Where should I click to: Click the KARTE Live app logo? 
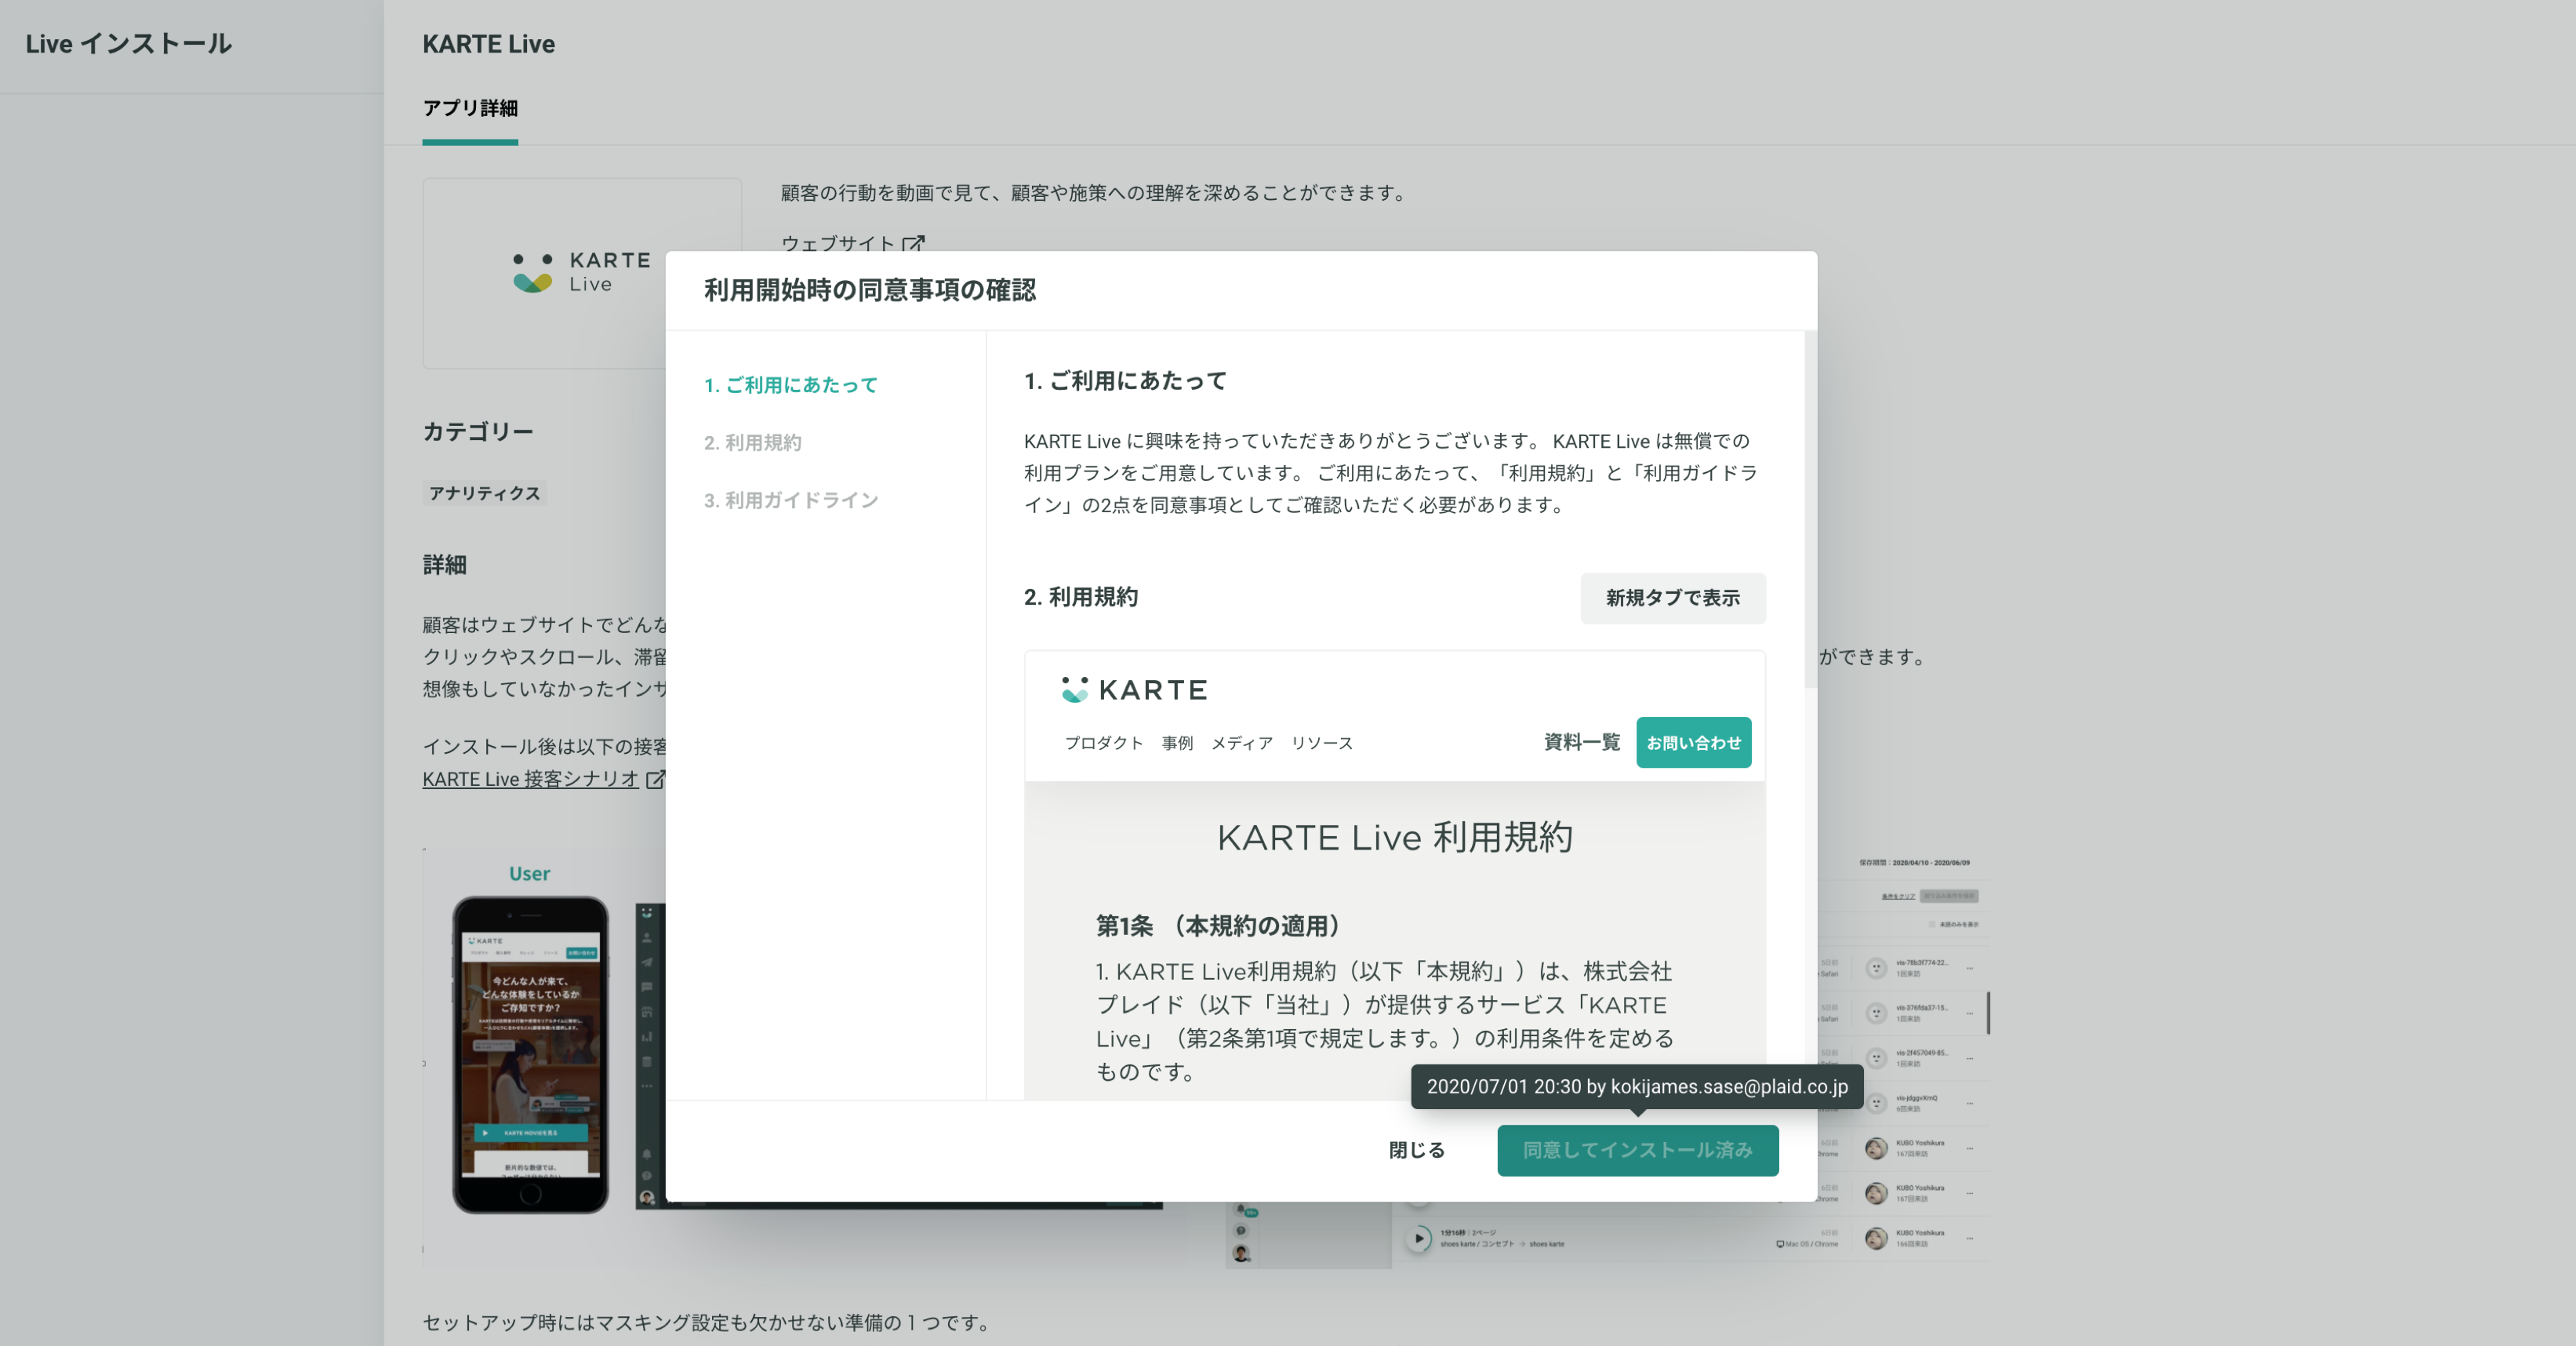click(x=581, y=272)
